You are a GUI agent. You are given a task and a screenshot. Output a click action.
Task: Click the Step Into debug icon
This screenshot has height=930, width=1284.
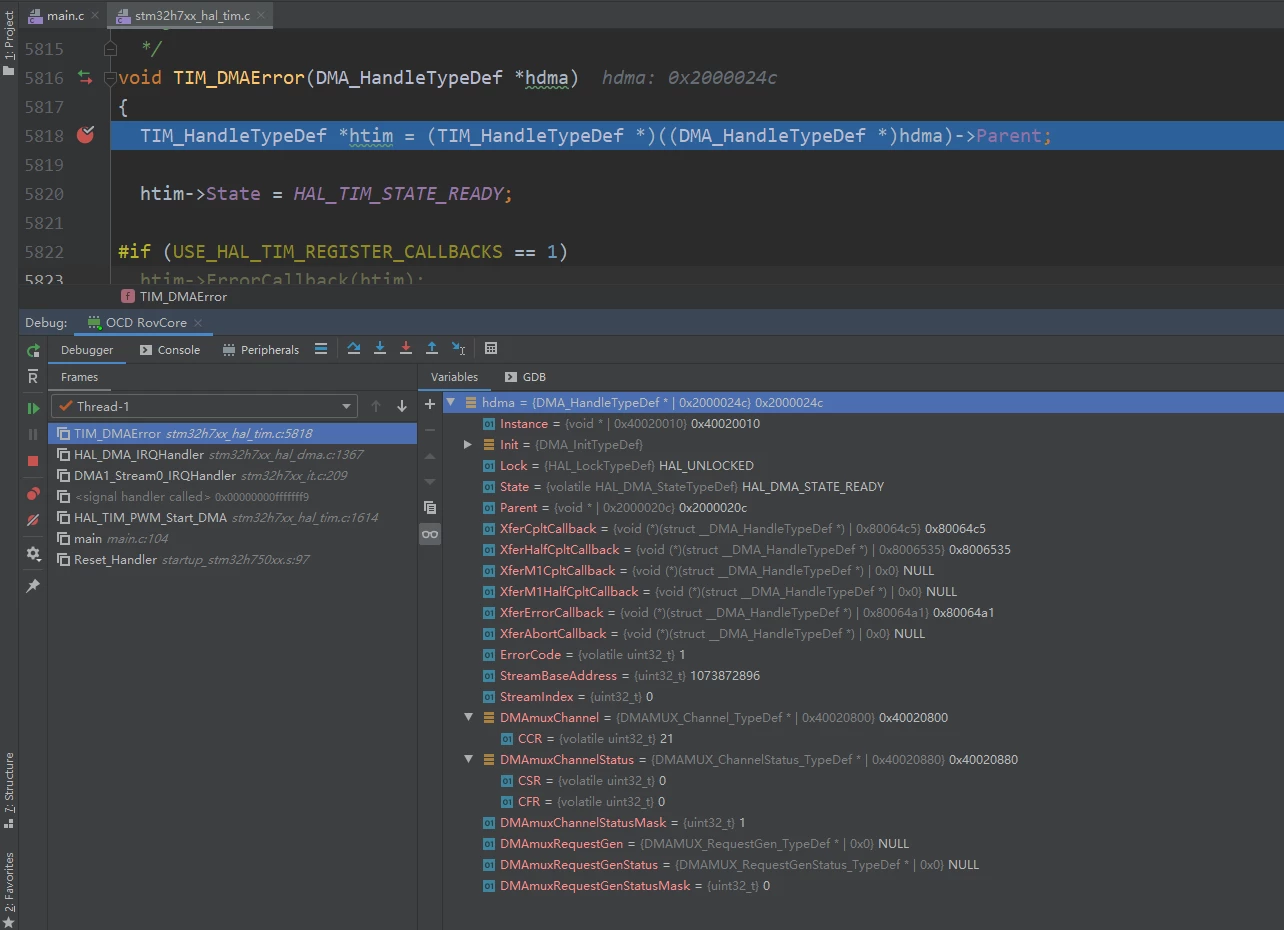coord(380,349)
